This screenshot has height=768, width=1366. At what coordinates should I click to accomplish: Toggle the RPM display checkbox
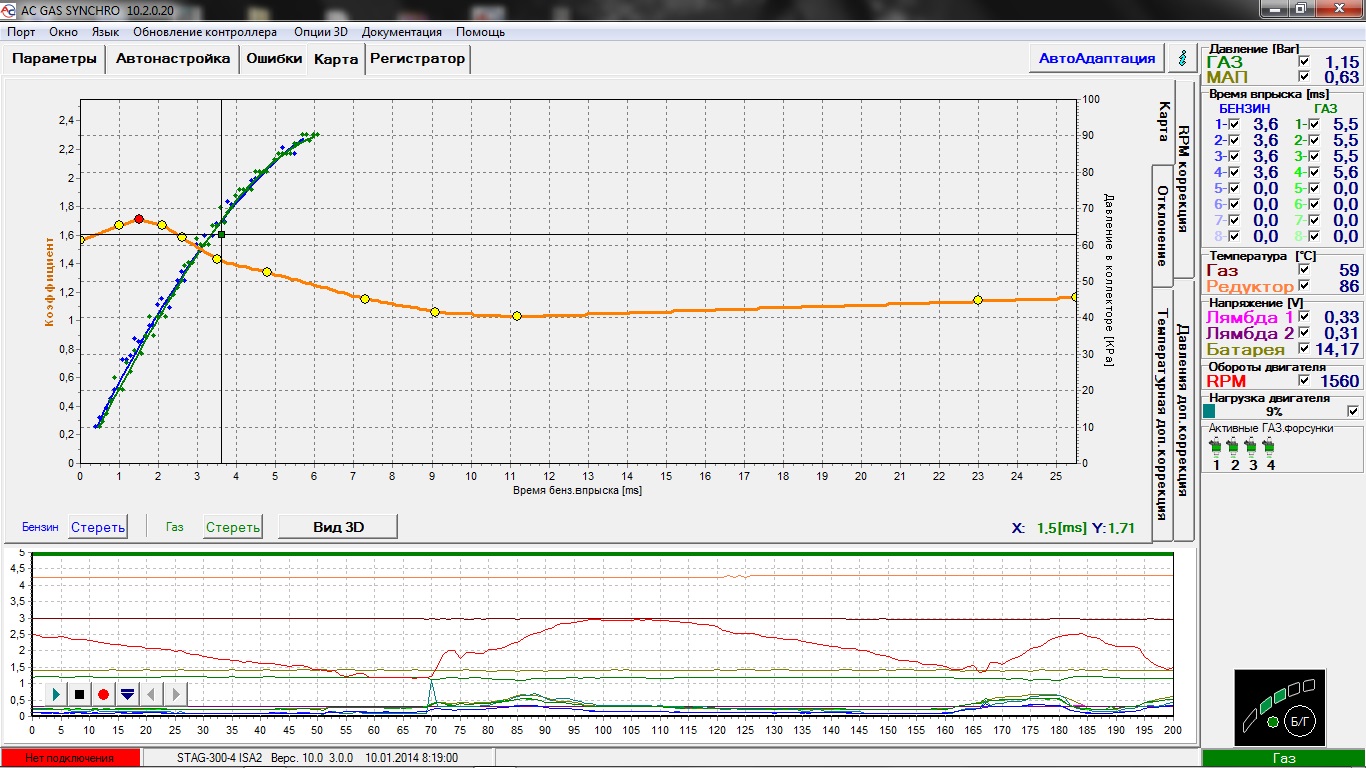coord(1303,381)
